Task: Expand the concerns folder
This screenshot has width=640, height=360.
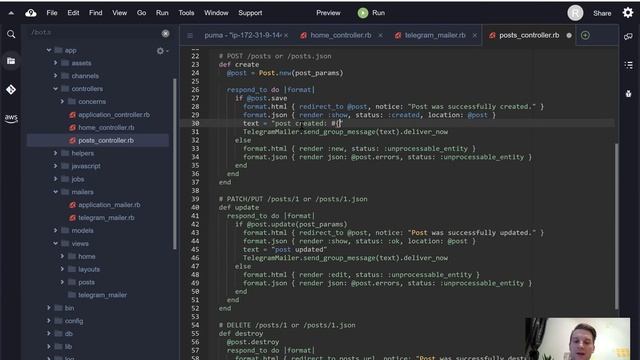Action: pyautogui.click(x=62, y=102)
